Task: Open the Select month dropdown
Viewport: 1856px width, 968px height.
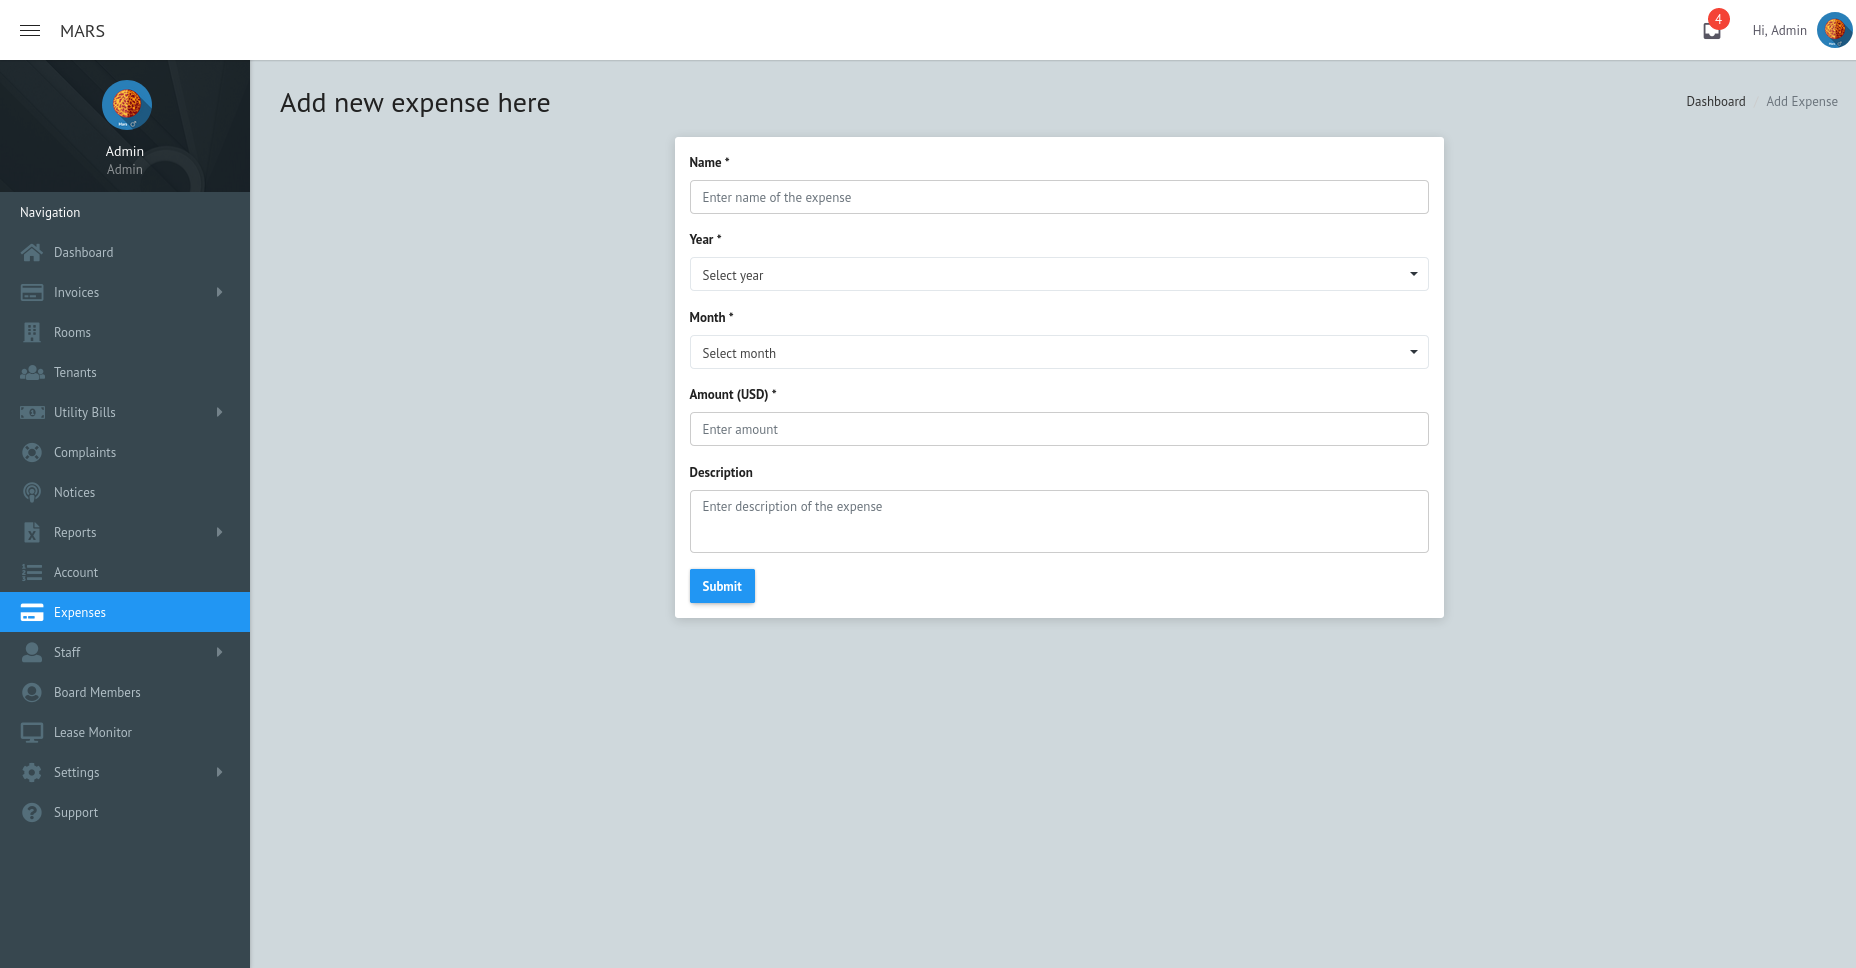Action: point(1059,352)
